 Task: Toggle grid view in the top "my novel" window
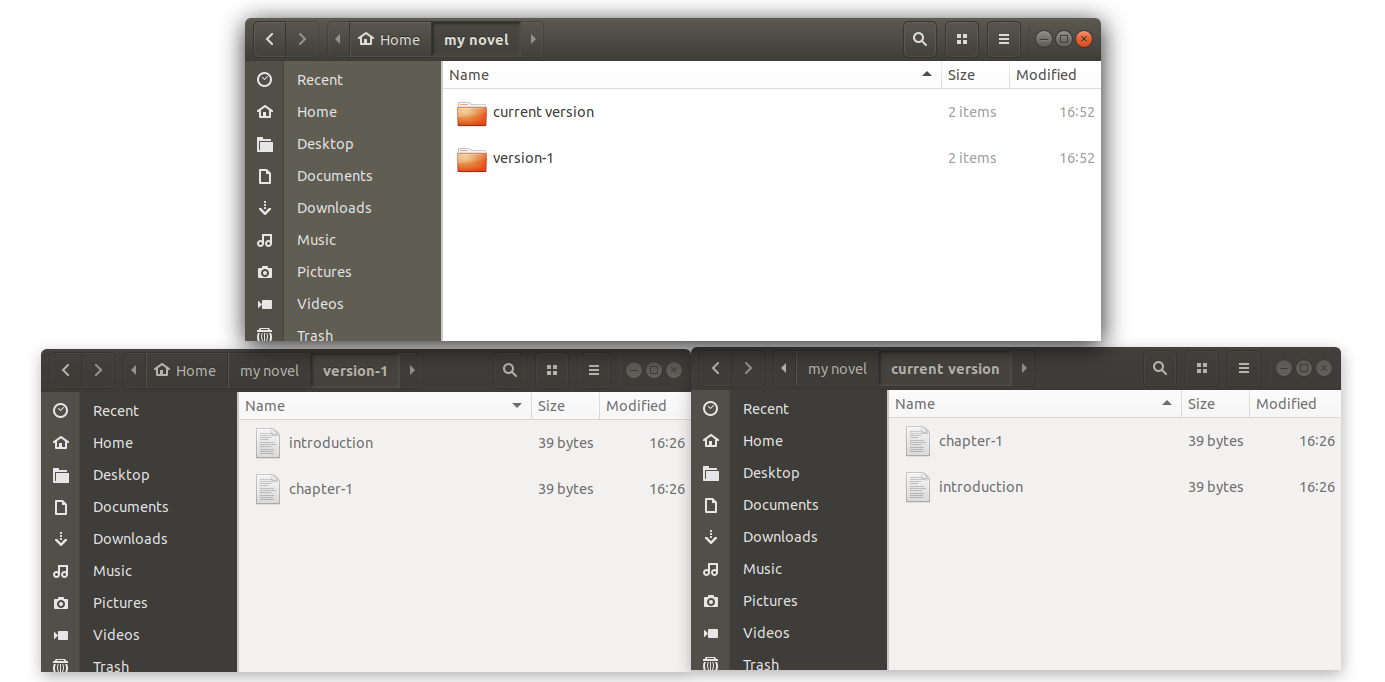(961, 40)
